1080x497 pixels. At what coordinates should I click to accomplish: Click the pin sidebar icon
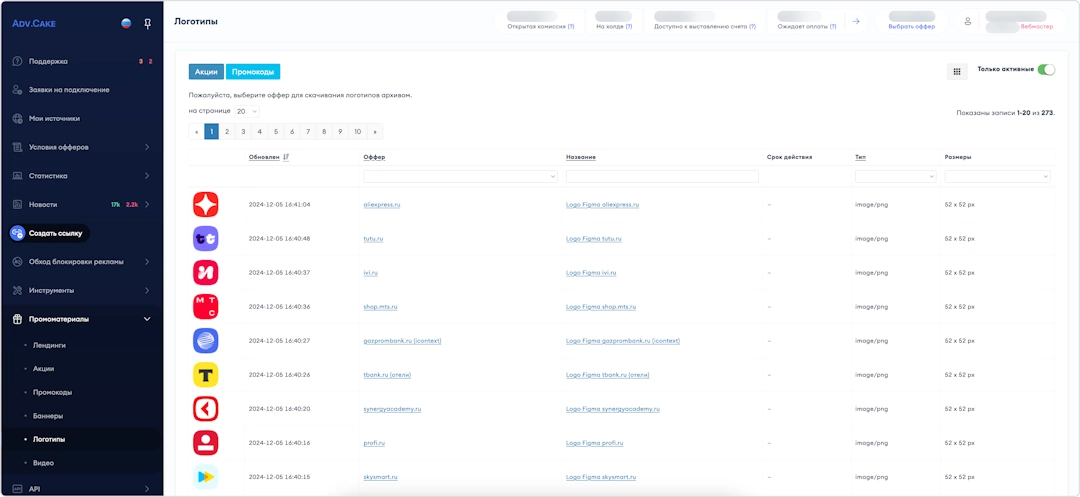[x=148, y=22]
